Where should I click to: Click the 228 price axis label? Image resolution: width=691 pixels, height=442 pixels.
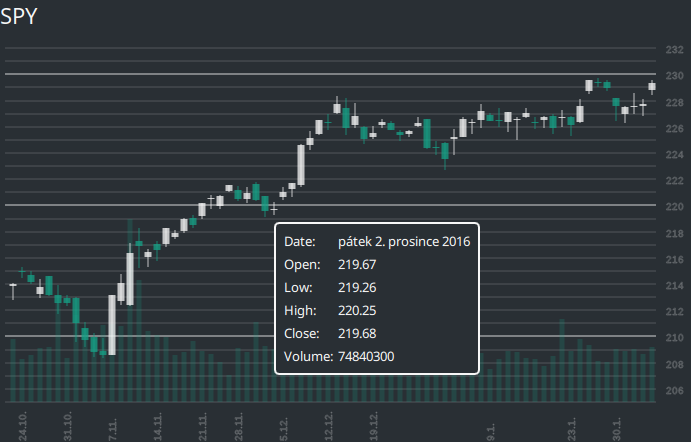pyautogui.click(x=674, y=103)
